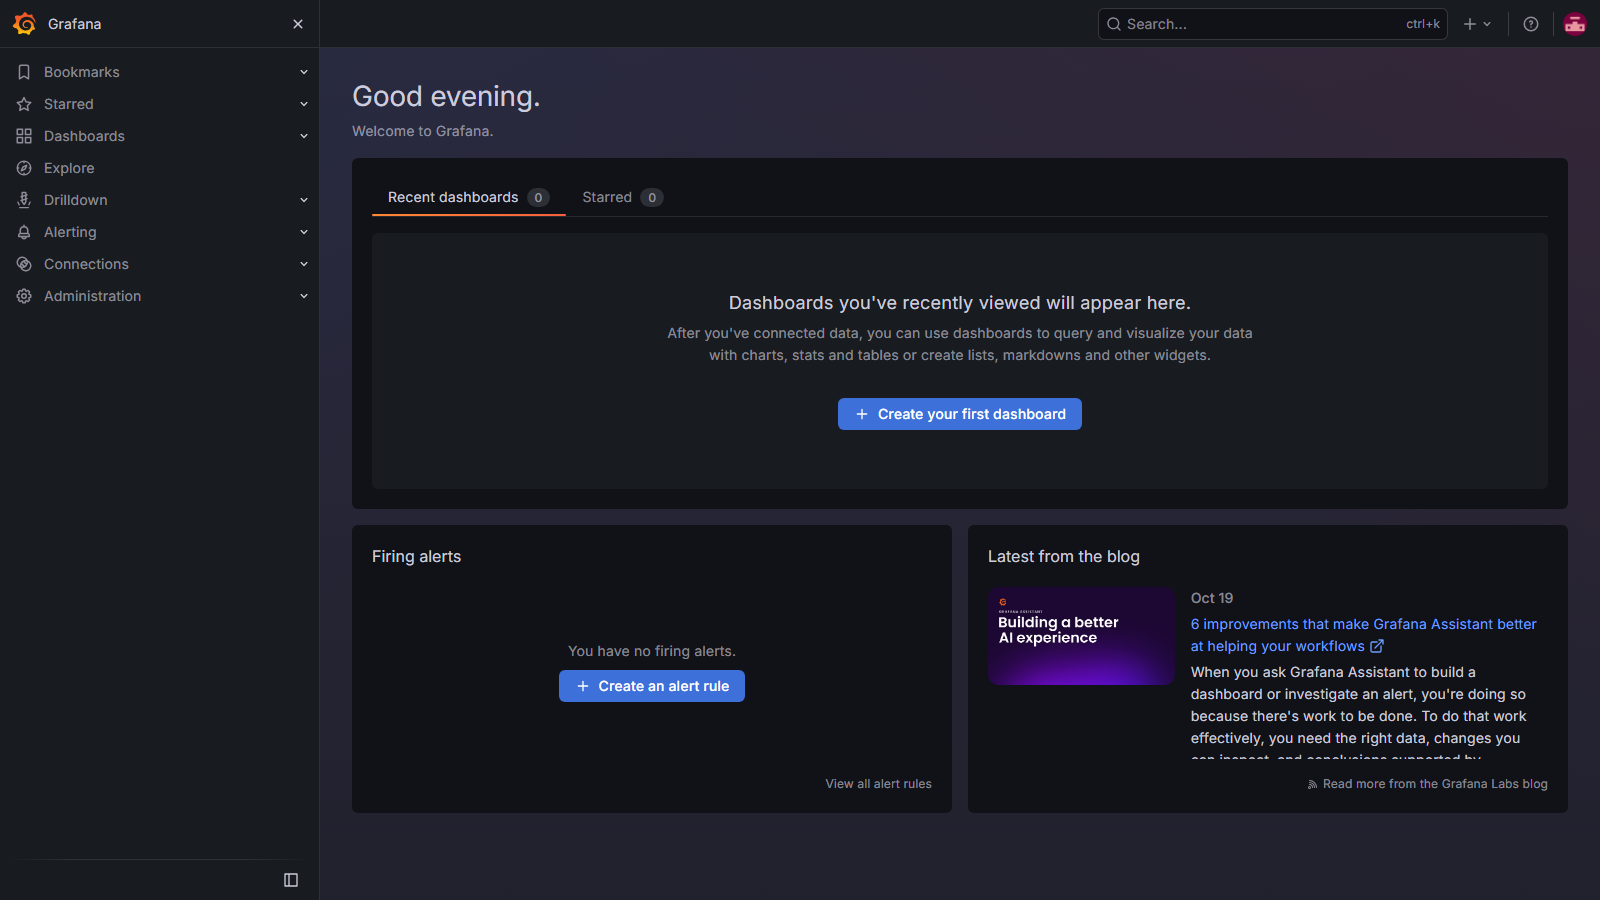Click the Good evening heading
Viewport: 1600px width, 900px height.
446,96
